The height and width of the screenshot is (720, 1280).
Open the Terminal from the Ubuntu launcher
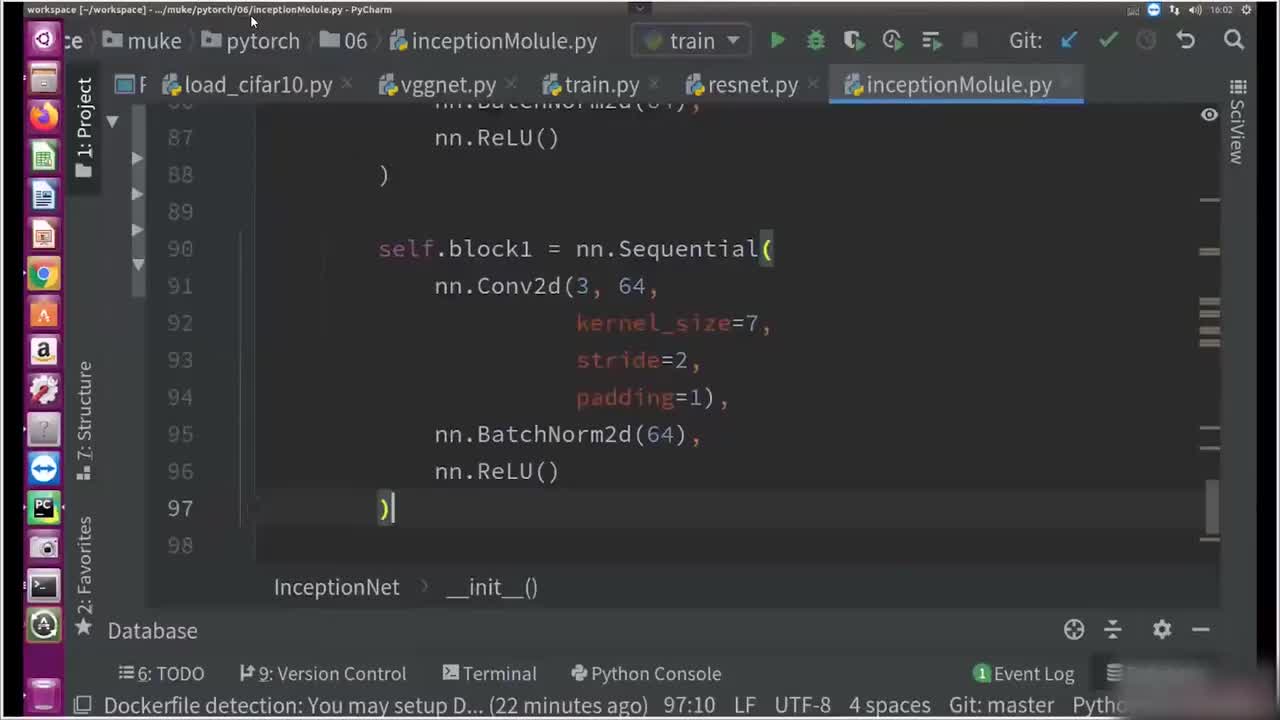[x=43, y=586]
